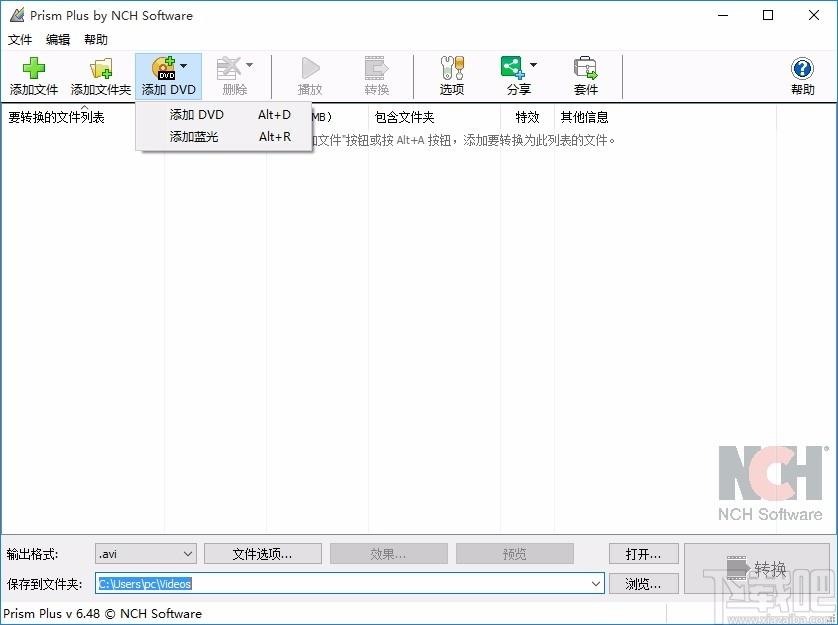Expand the save folder path dropdown arrow
838x625 pixels.
click(x=596, y=584)
